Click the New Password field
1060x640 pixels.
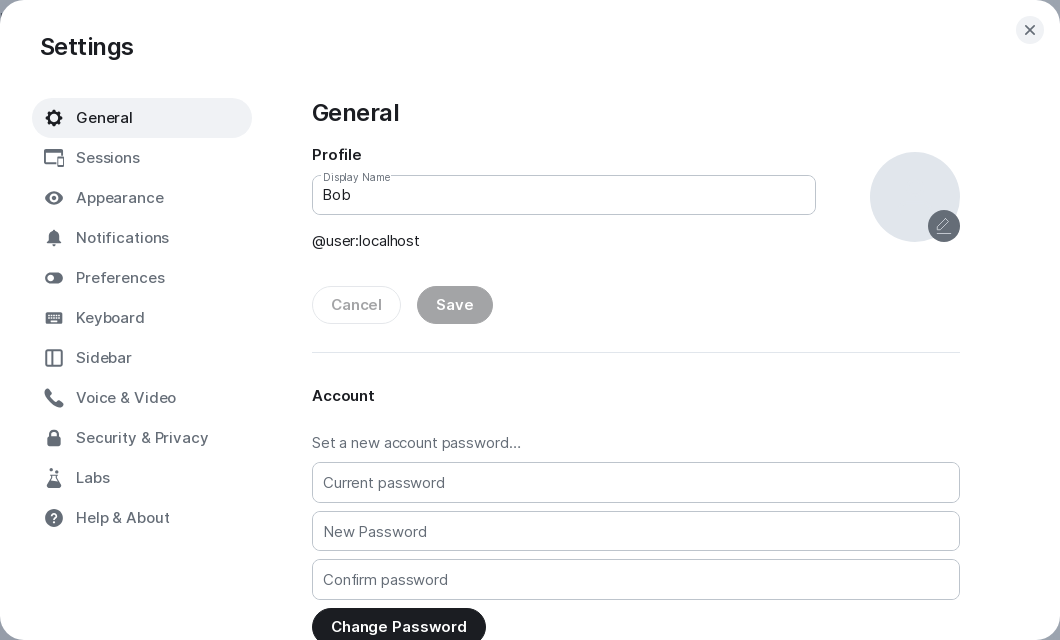[635, 531]
